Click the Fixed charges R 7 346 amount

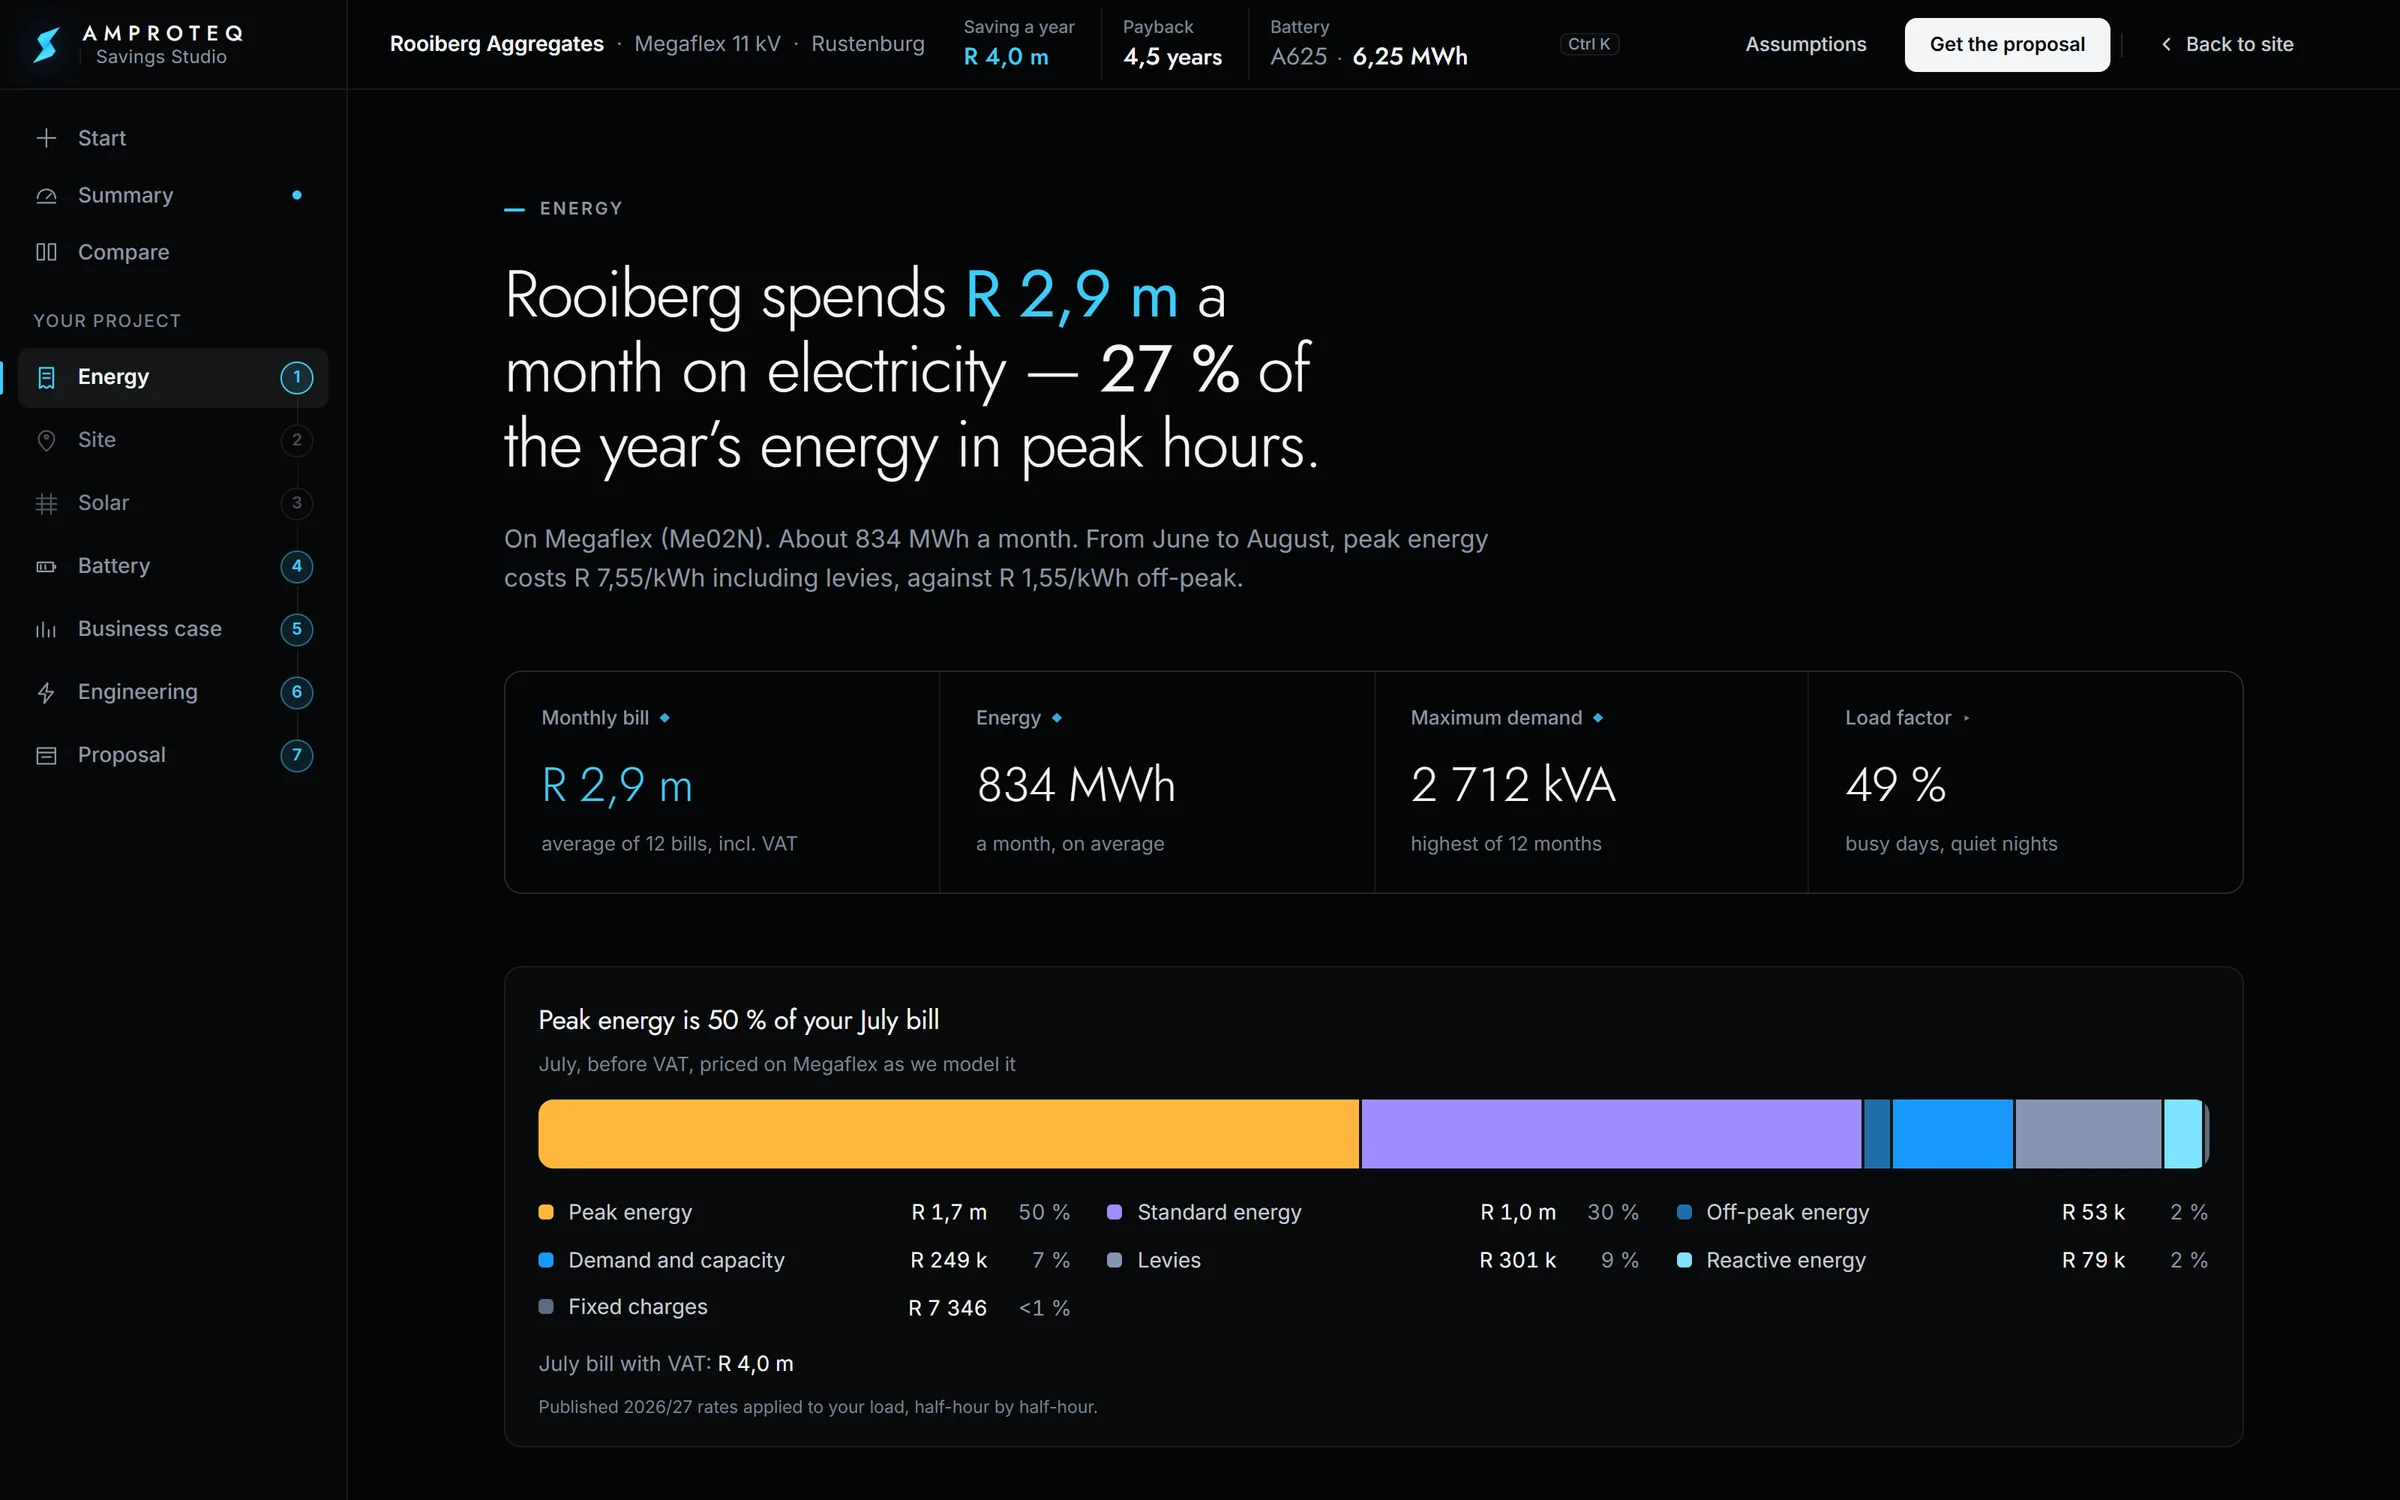947,1308
